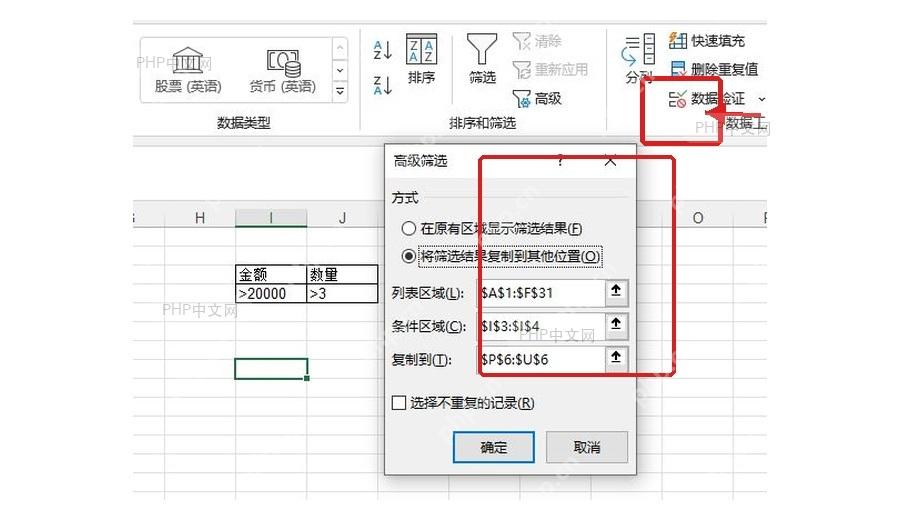Select the Currencies (货币) data type
The height and width of the screenshot is (520, 900).
click(x=282, y=70)
